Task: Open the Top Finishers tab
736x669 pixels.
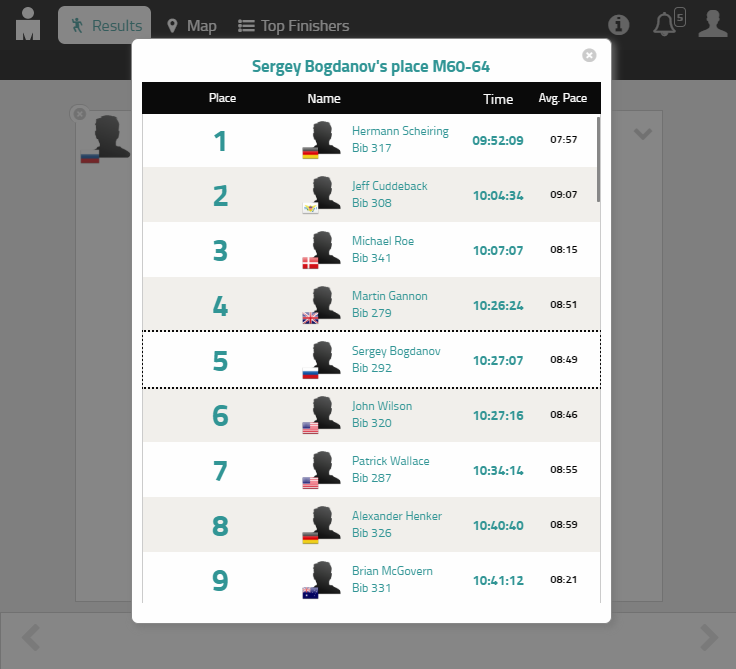Action: pyautogui.click(x=293, y=26)
